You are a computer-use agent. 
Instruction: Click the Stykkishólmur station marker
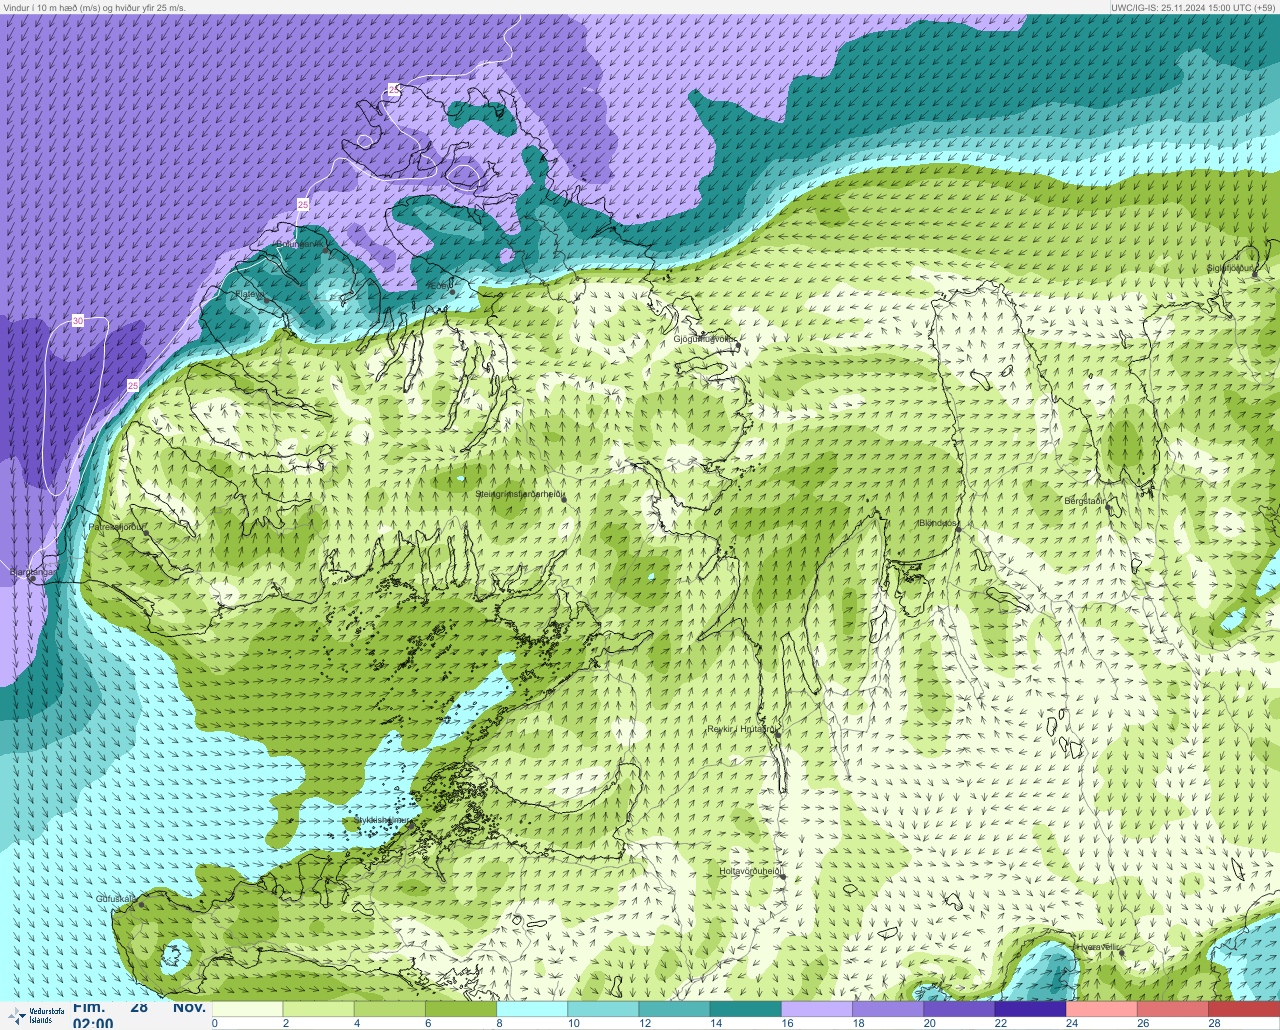(x=409, y=822)
